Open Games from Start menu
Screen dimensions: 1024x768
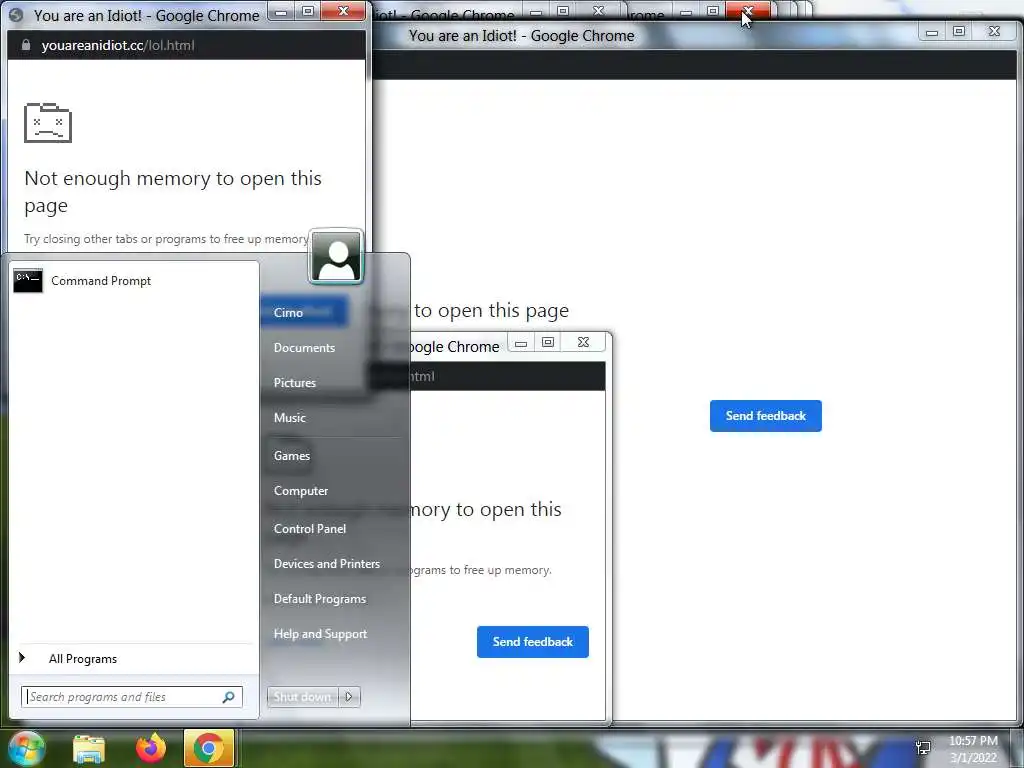click(292, 456)
